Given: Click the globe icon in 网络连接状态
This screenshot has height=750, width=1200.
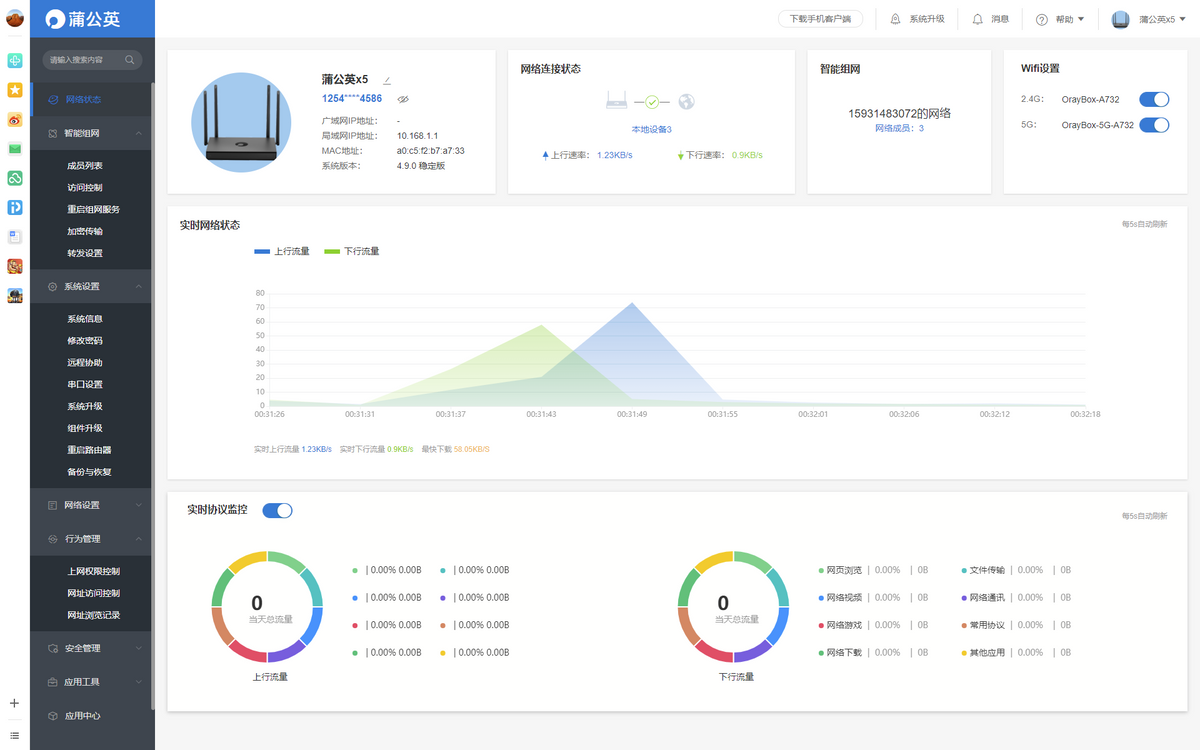Looking at the screenshot, I should (686, 101).
